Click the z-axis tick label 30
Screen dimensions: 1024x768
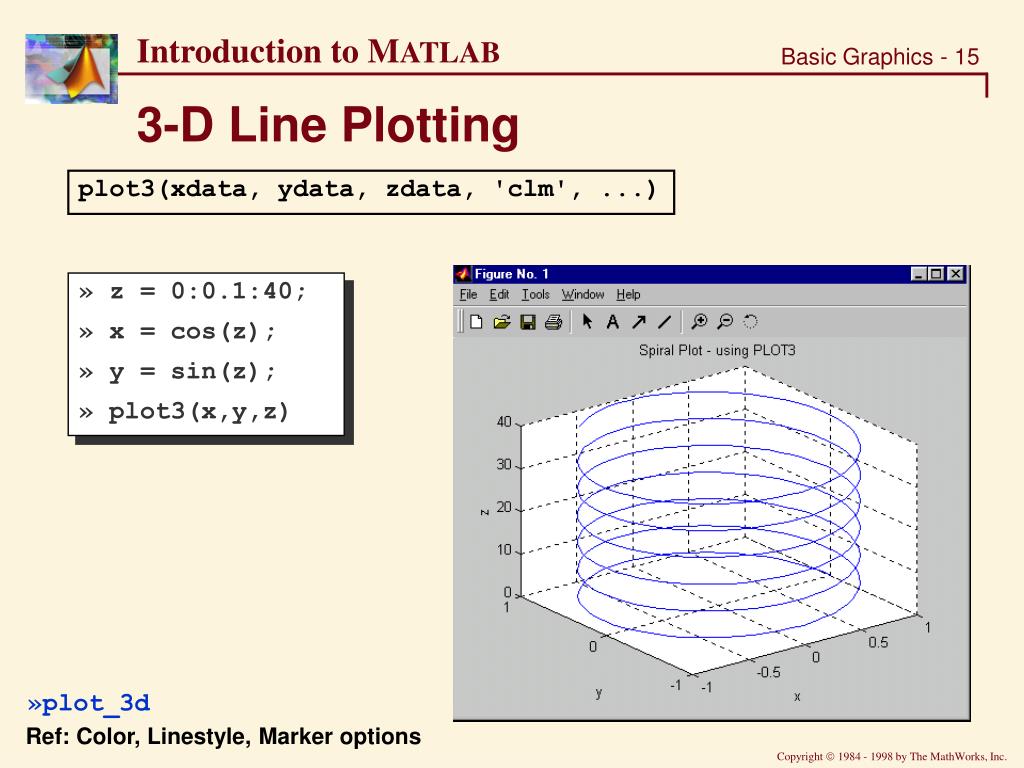click(504, 465)
